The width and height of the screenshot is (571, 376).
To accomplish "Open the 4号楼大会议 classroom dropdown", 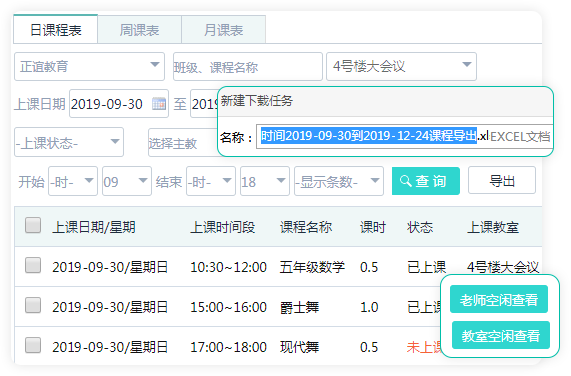I will [x=401, y=66].
